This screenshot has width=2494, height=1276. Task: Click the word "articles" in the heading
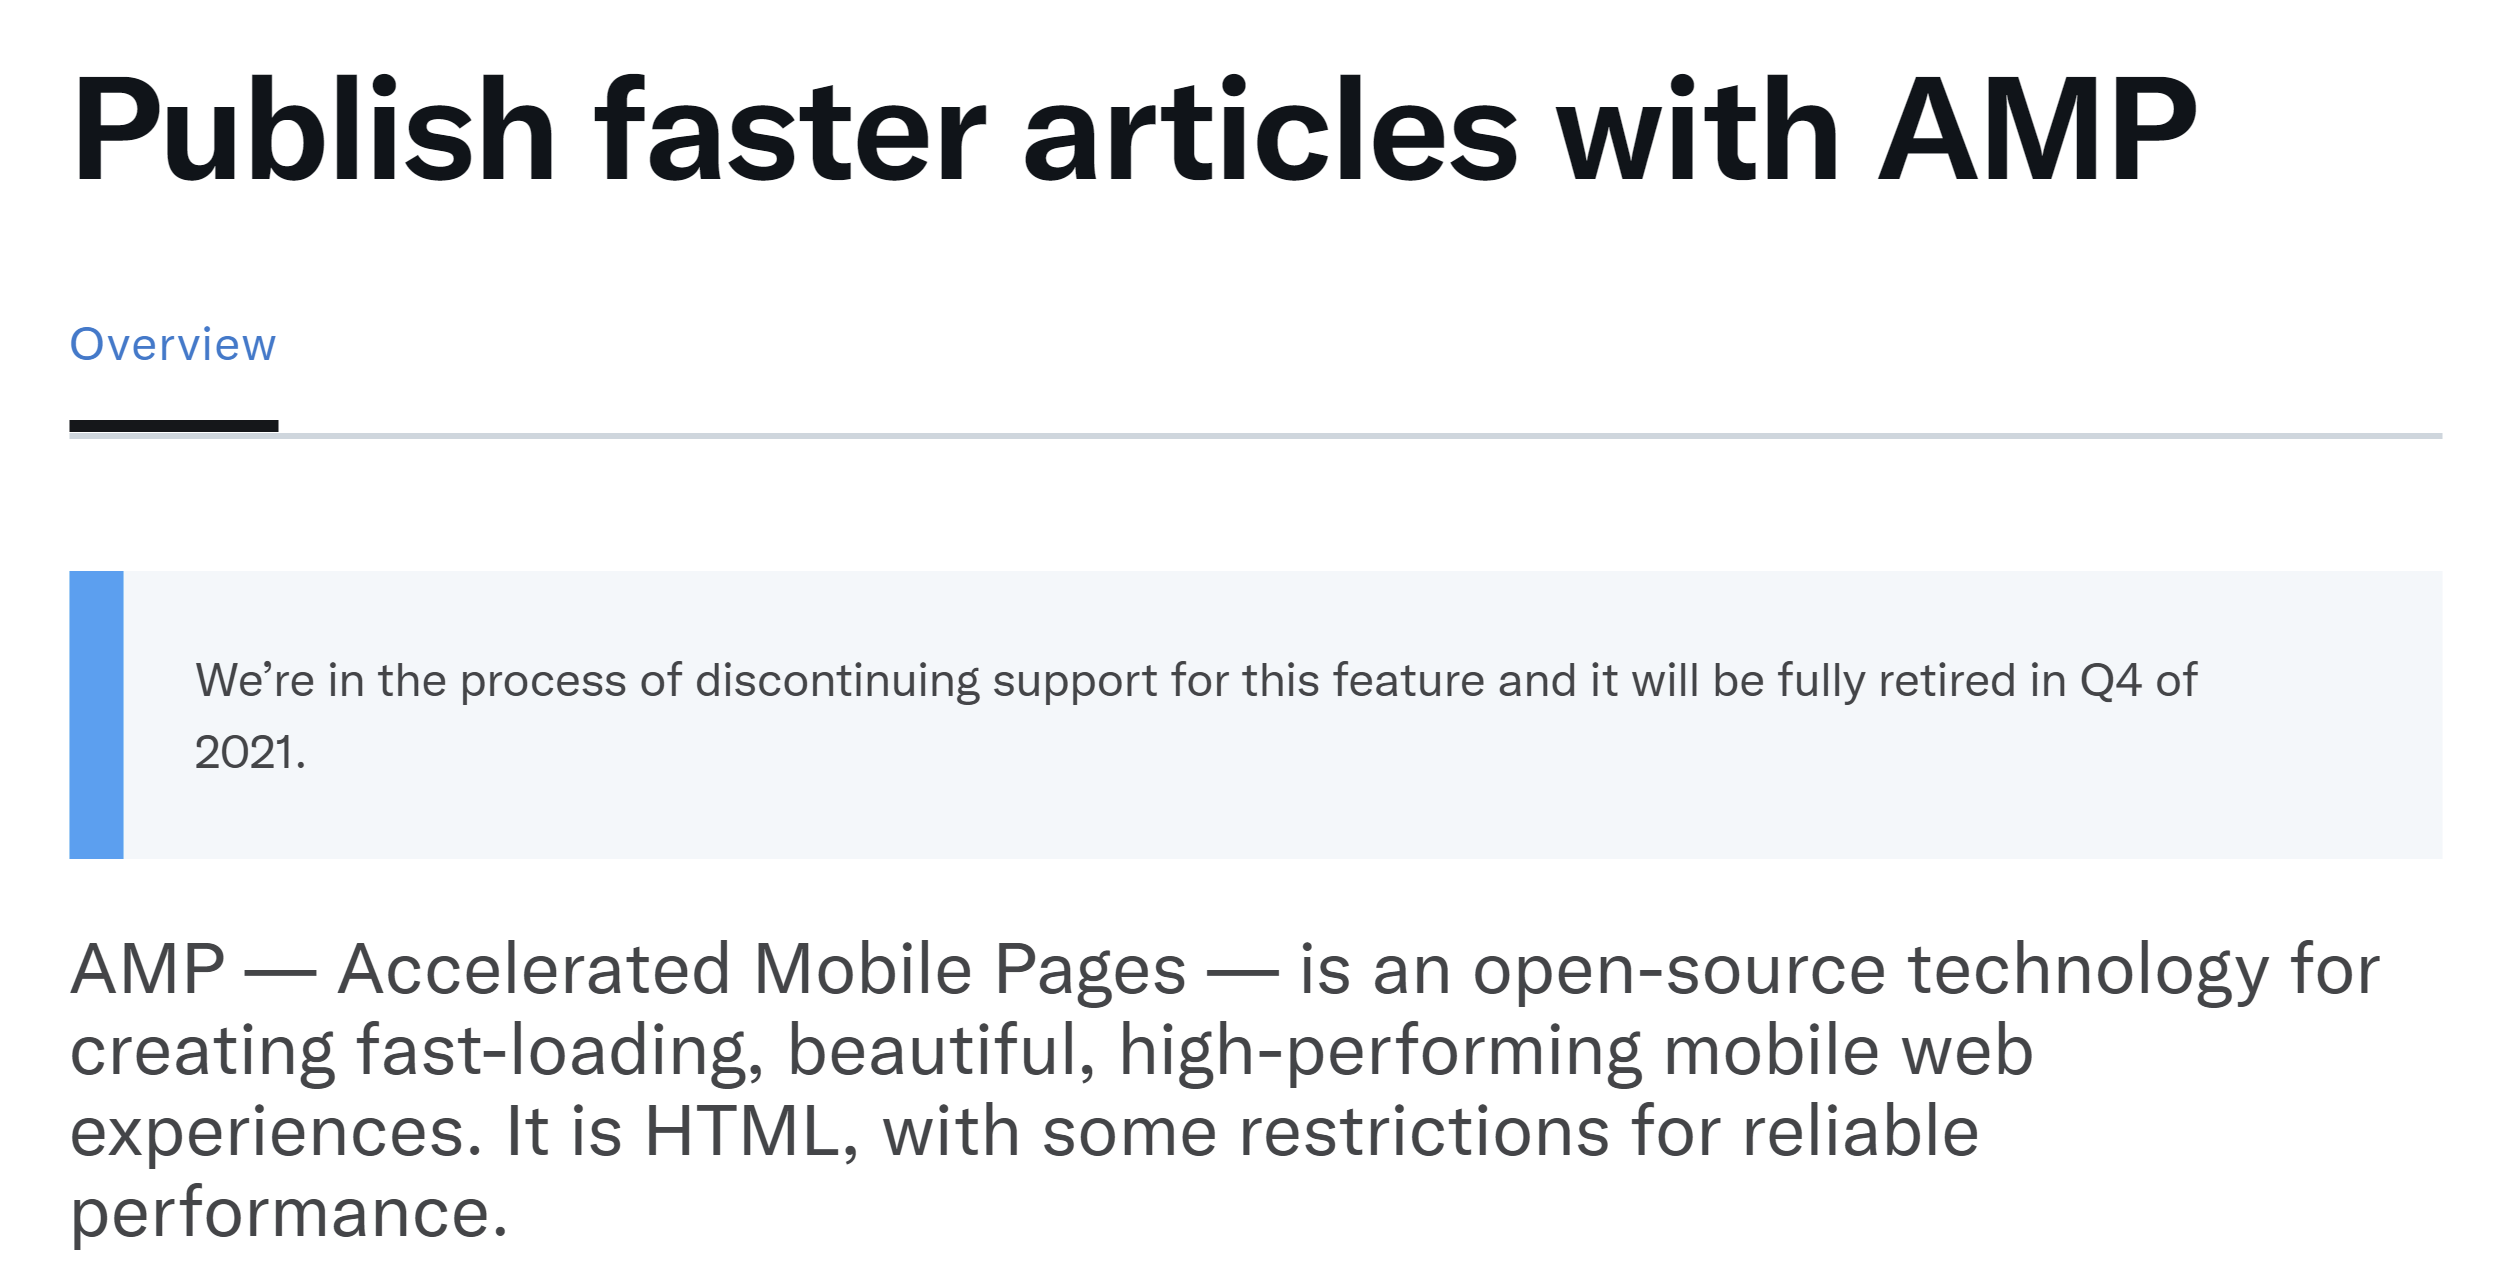pyautogui.click(x=1270, y=131)
